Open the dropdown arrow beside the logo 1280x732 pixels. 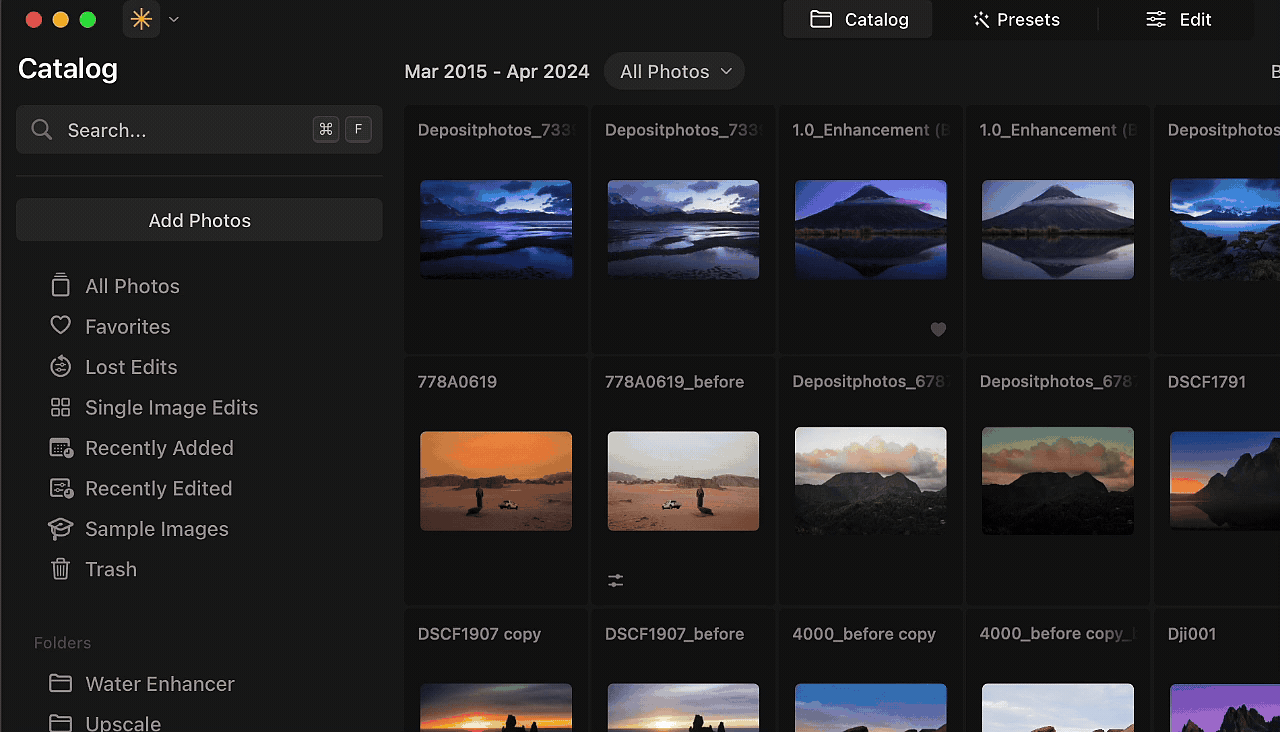click(x=174, y=19)
